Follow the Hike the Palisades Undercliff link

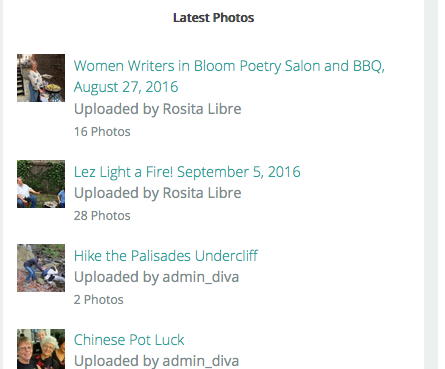[x=166, y=256]
